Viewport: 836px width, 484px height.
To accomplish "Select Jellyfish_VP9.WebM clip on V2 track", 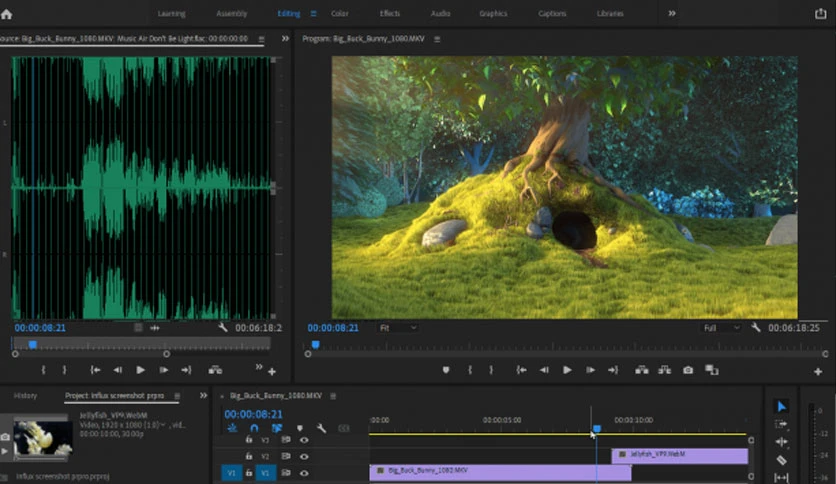I will coord(680,455).
